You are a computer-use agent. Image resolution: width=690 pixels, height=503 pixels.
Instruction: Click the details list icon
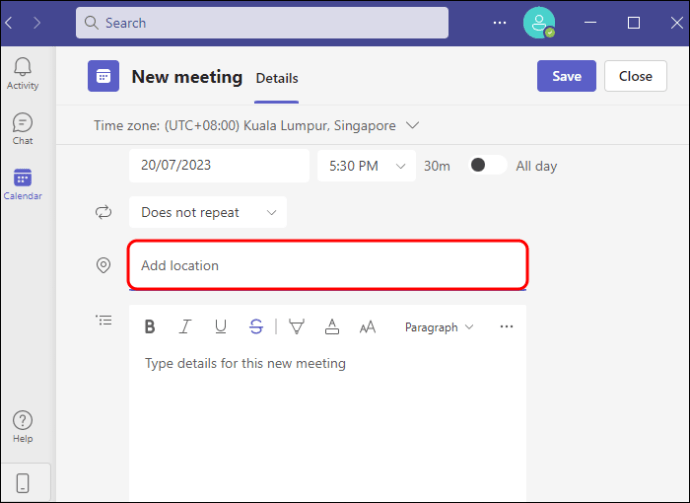click(x=104, y=320)
